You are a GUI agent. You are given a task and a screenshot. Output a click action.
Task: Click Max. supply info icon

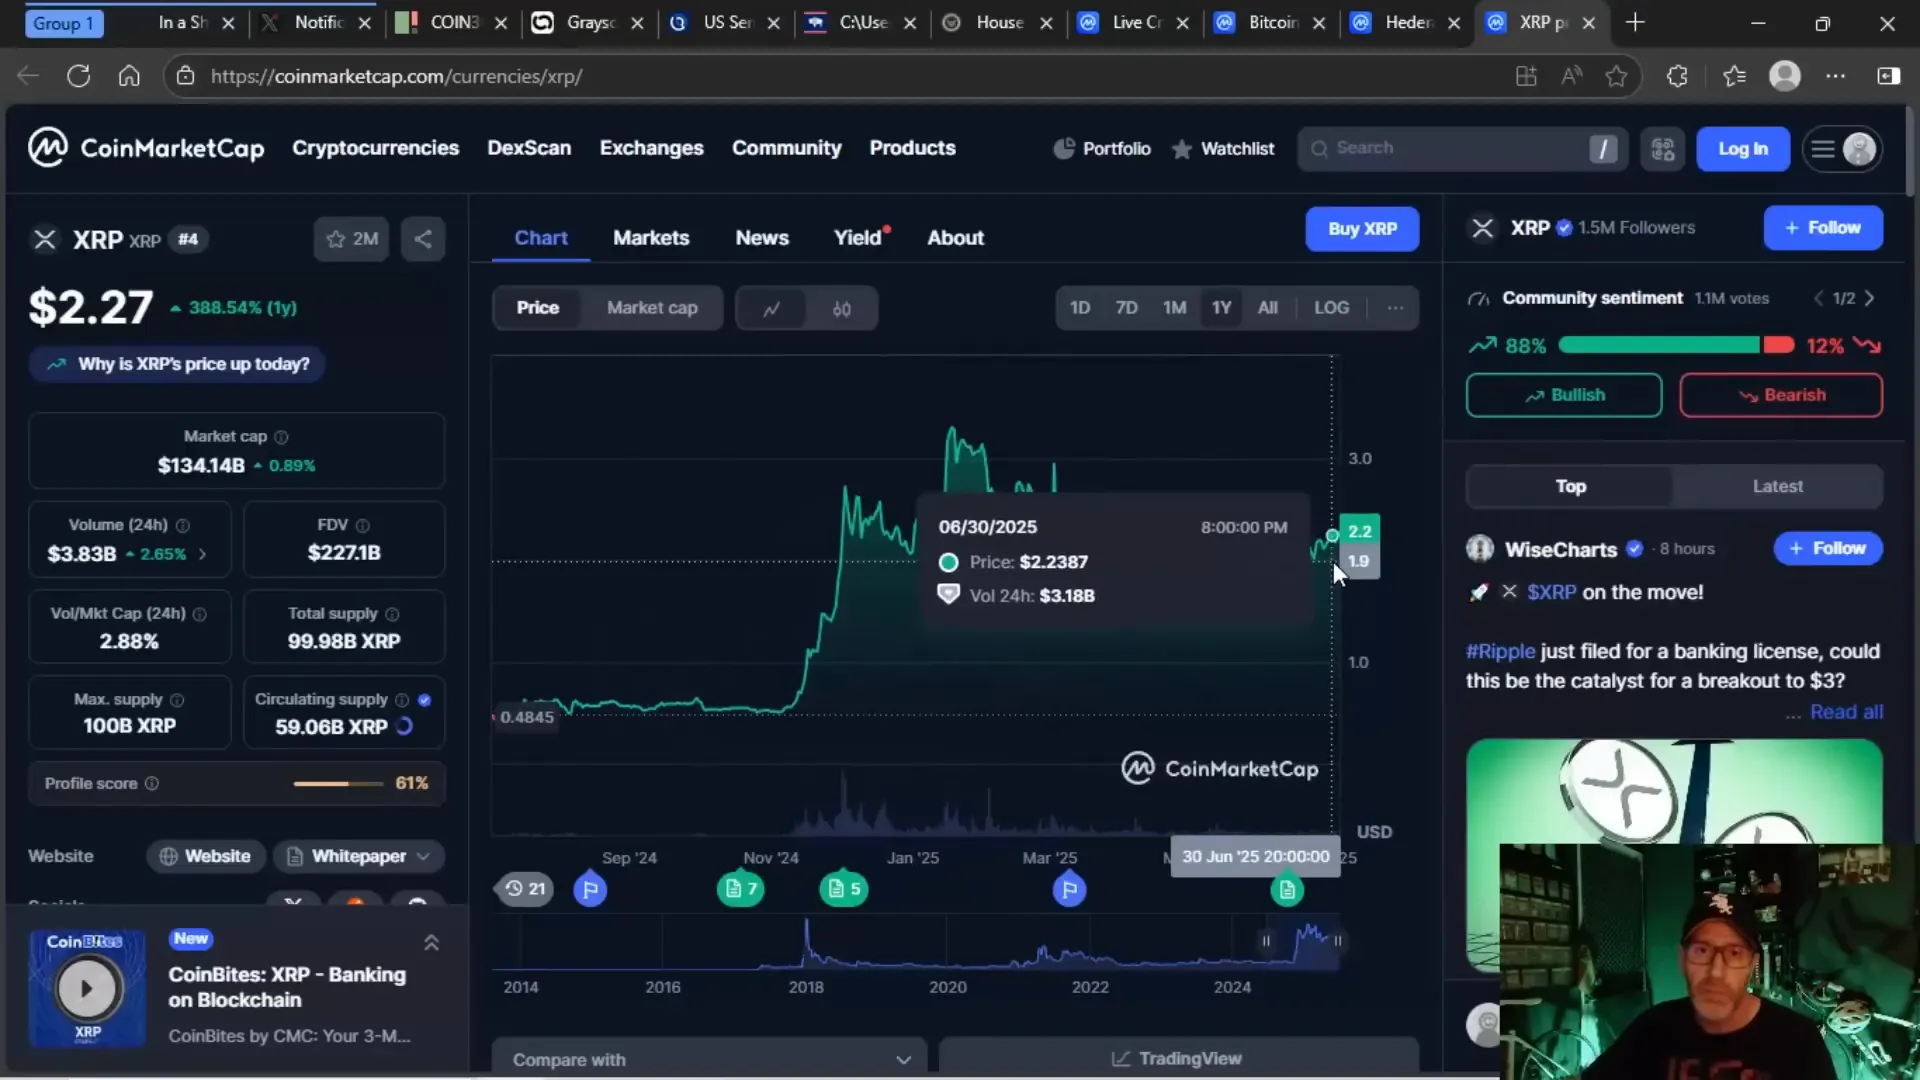pyautogui.click(x=177, y=700)
